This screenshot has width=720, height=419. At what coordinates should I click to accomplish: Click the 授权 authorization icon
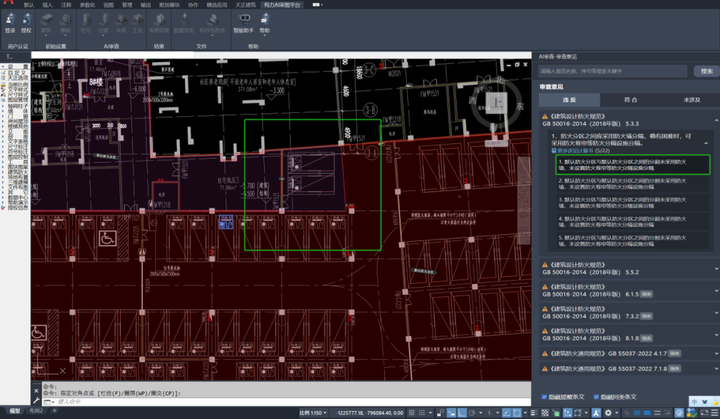26,20
